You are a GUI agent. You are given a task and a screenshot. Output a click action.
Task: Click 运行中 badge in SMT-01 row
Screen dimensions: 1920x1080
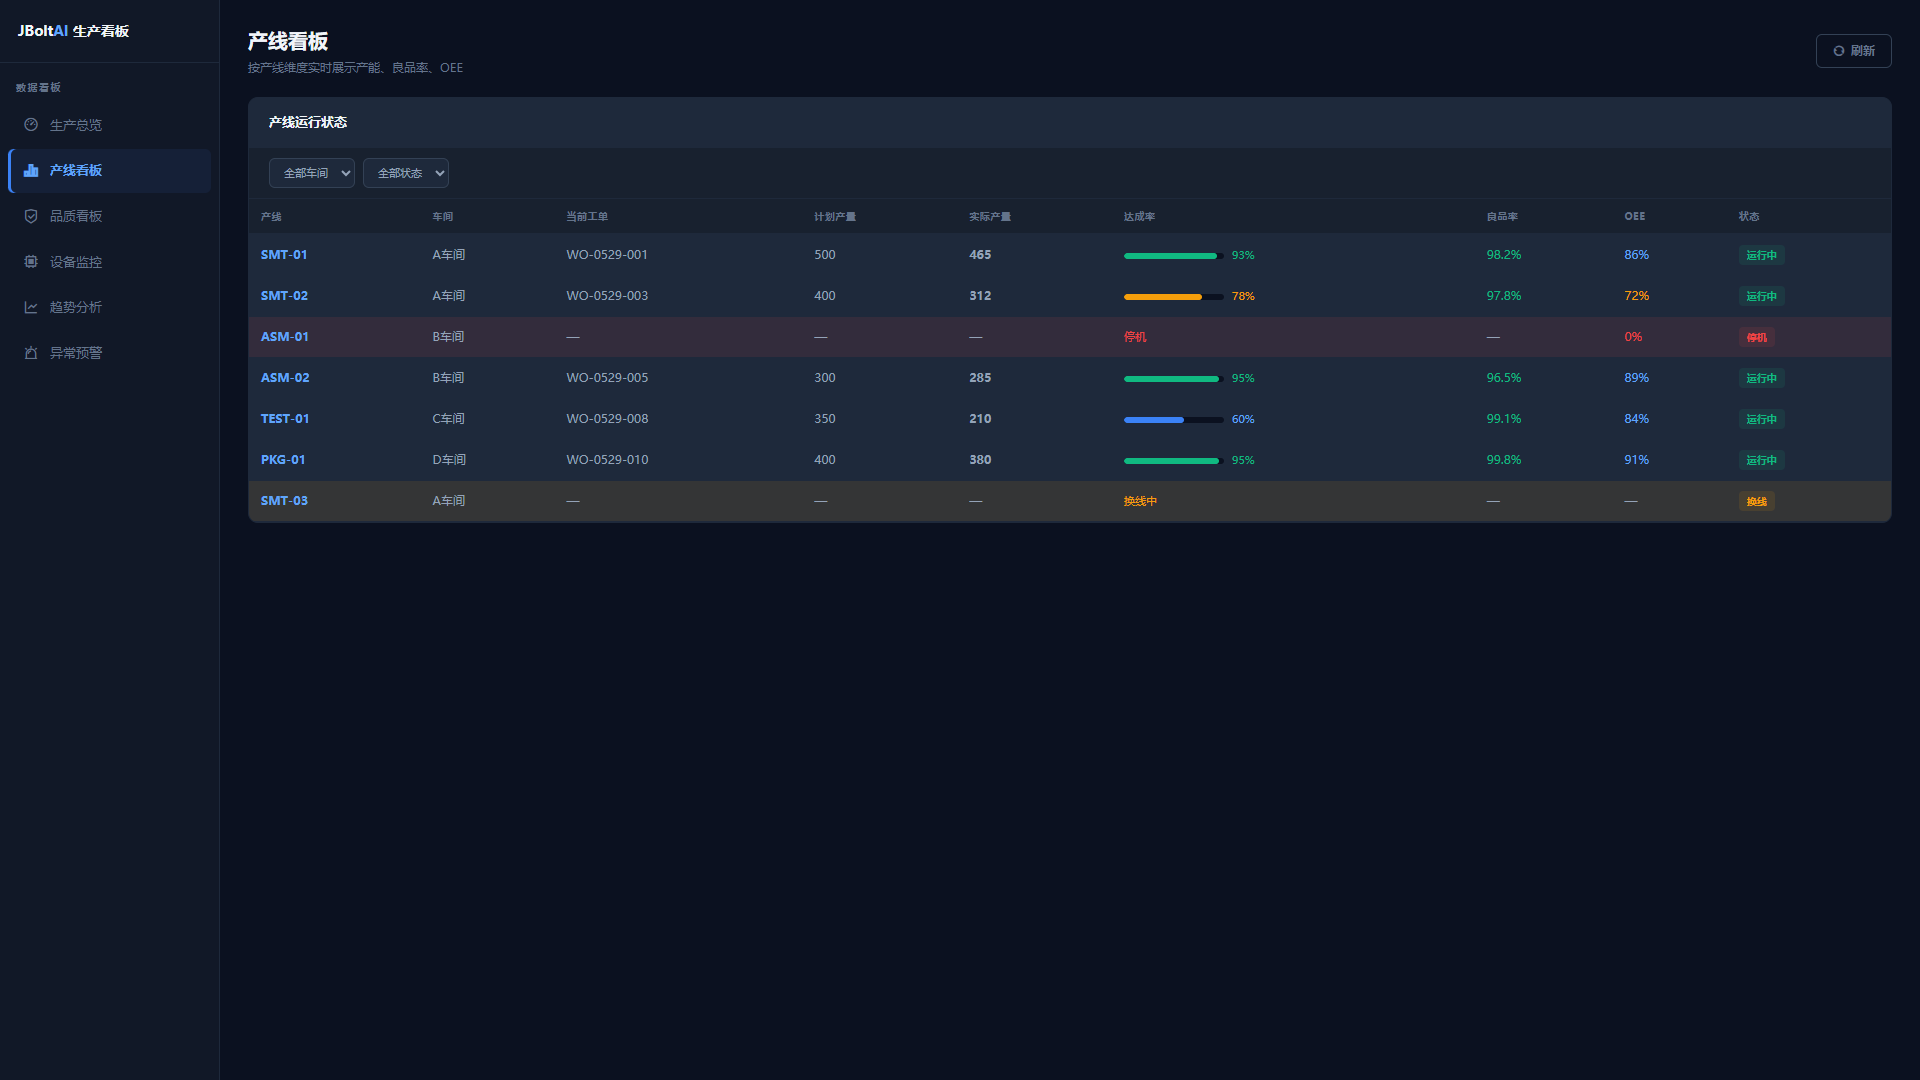click(x=1762, y=256)
